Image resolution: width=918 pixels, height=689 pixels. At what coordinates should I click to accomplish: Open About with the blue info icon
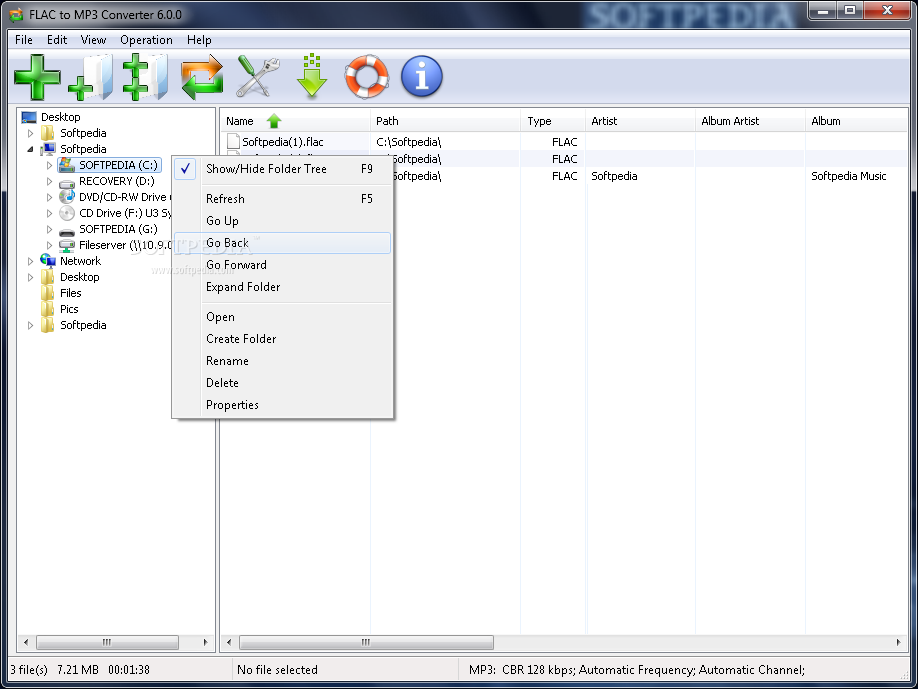tap(422, 77)
